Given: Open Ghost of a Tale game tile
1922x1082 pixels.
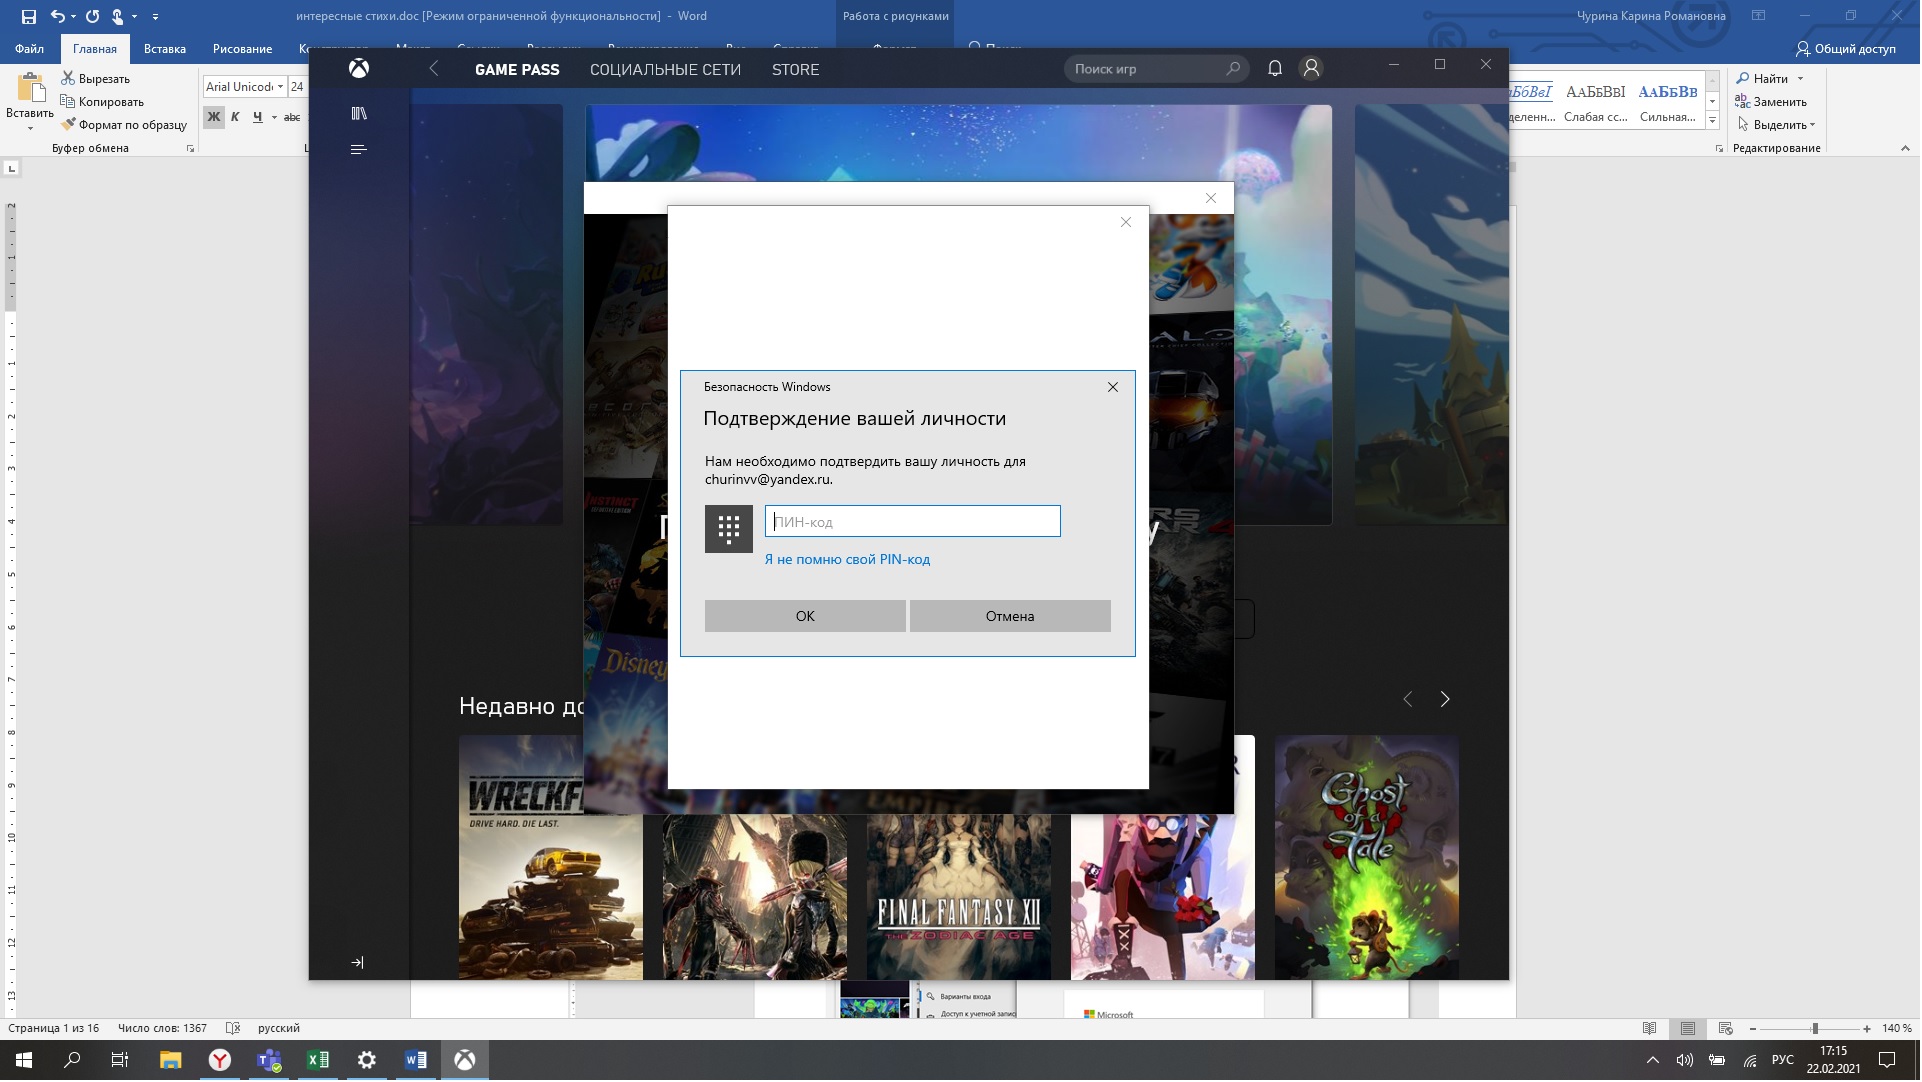Looking at the screenshot, I should coord(1368,859).
